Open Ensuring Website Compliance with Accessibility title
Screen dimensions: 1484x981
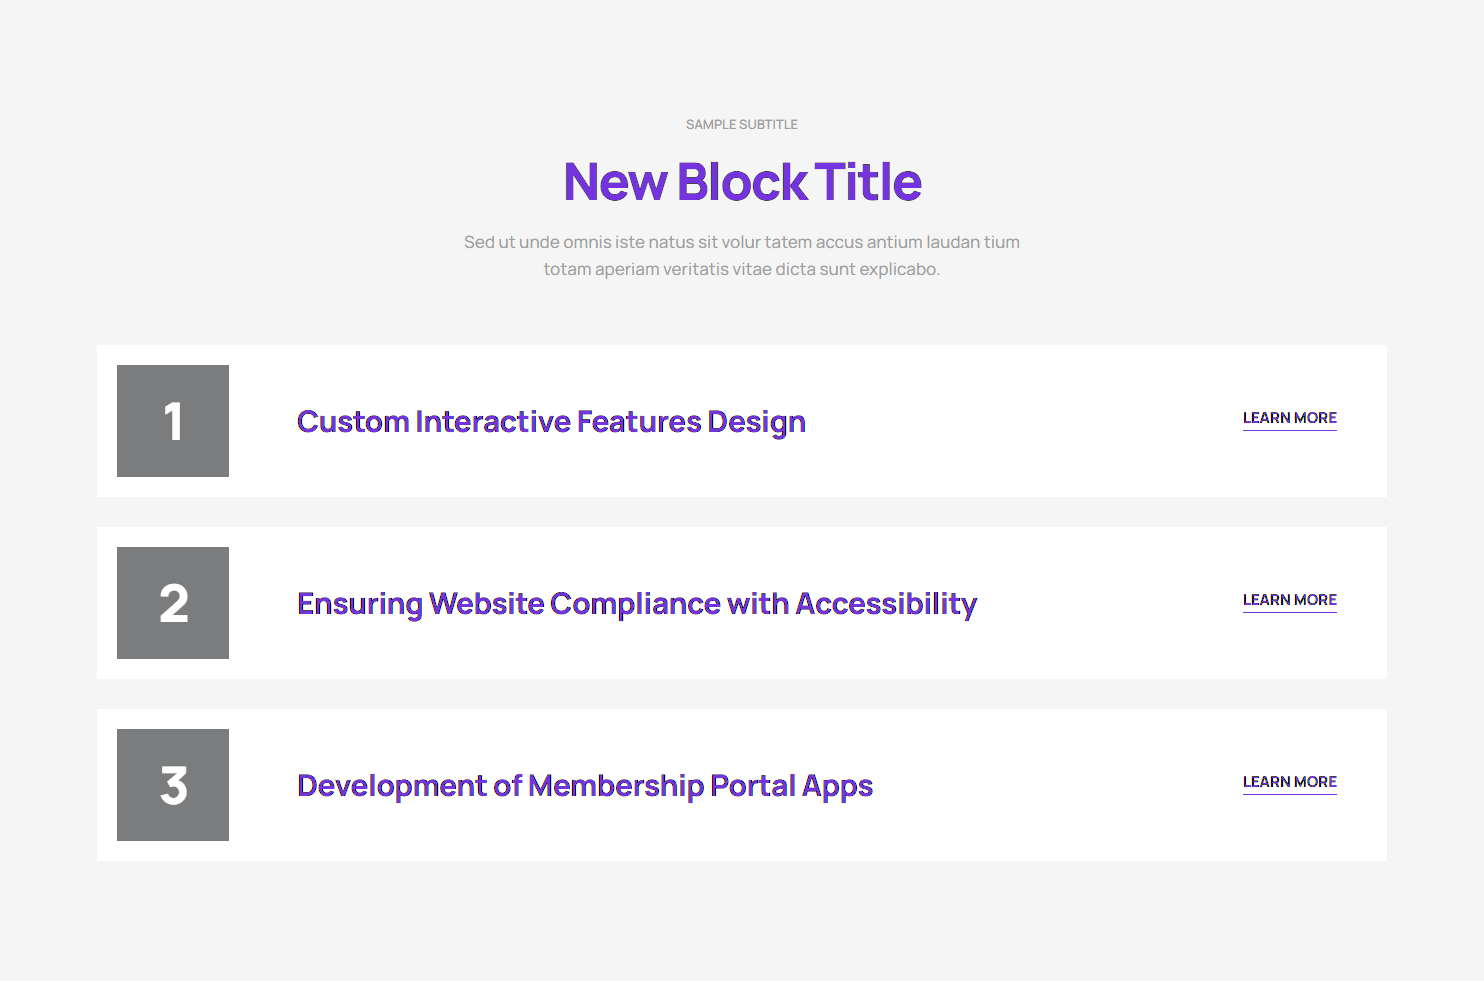pyautogui.click(x=637, y=604)
